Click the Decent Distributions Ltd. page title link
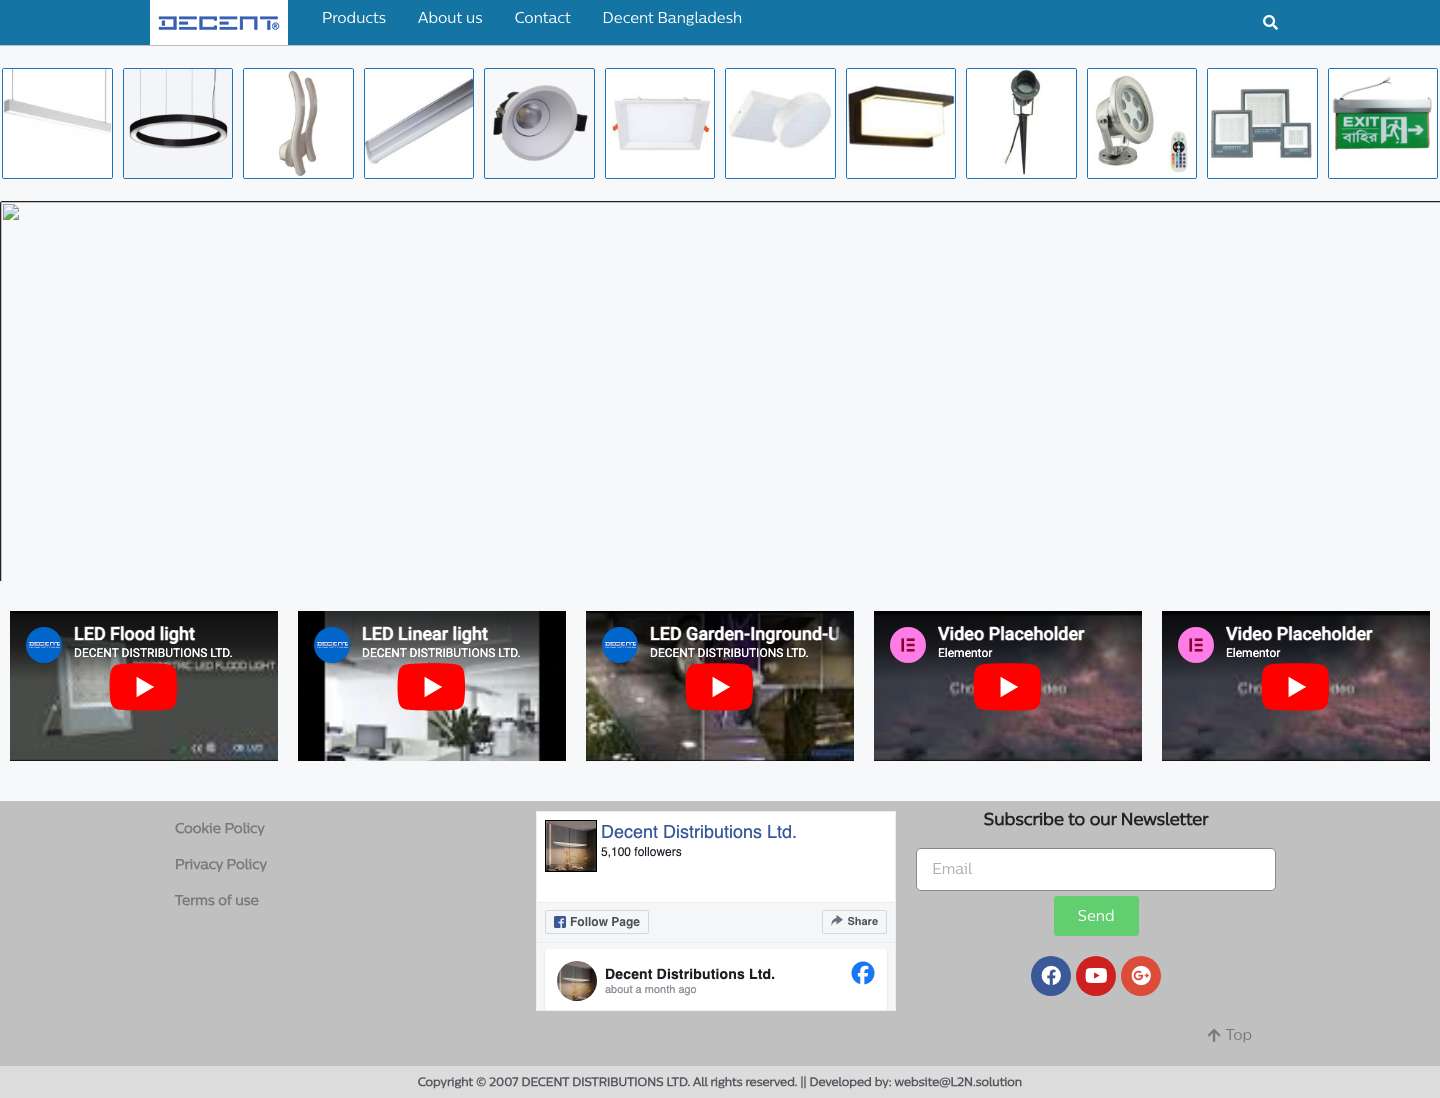Image resolution: width=1440 pixels, height=1098 pixels. pos(699,832)
